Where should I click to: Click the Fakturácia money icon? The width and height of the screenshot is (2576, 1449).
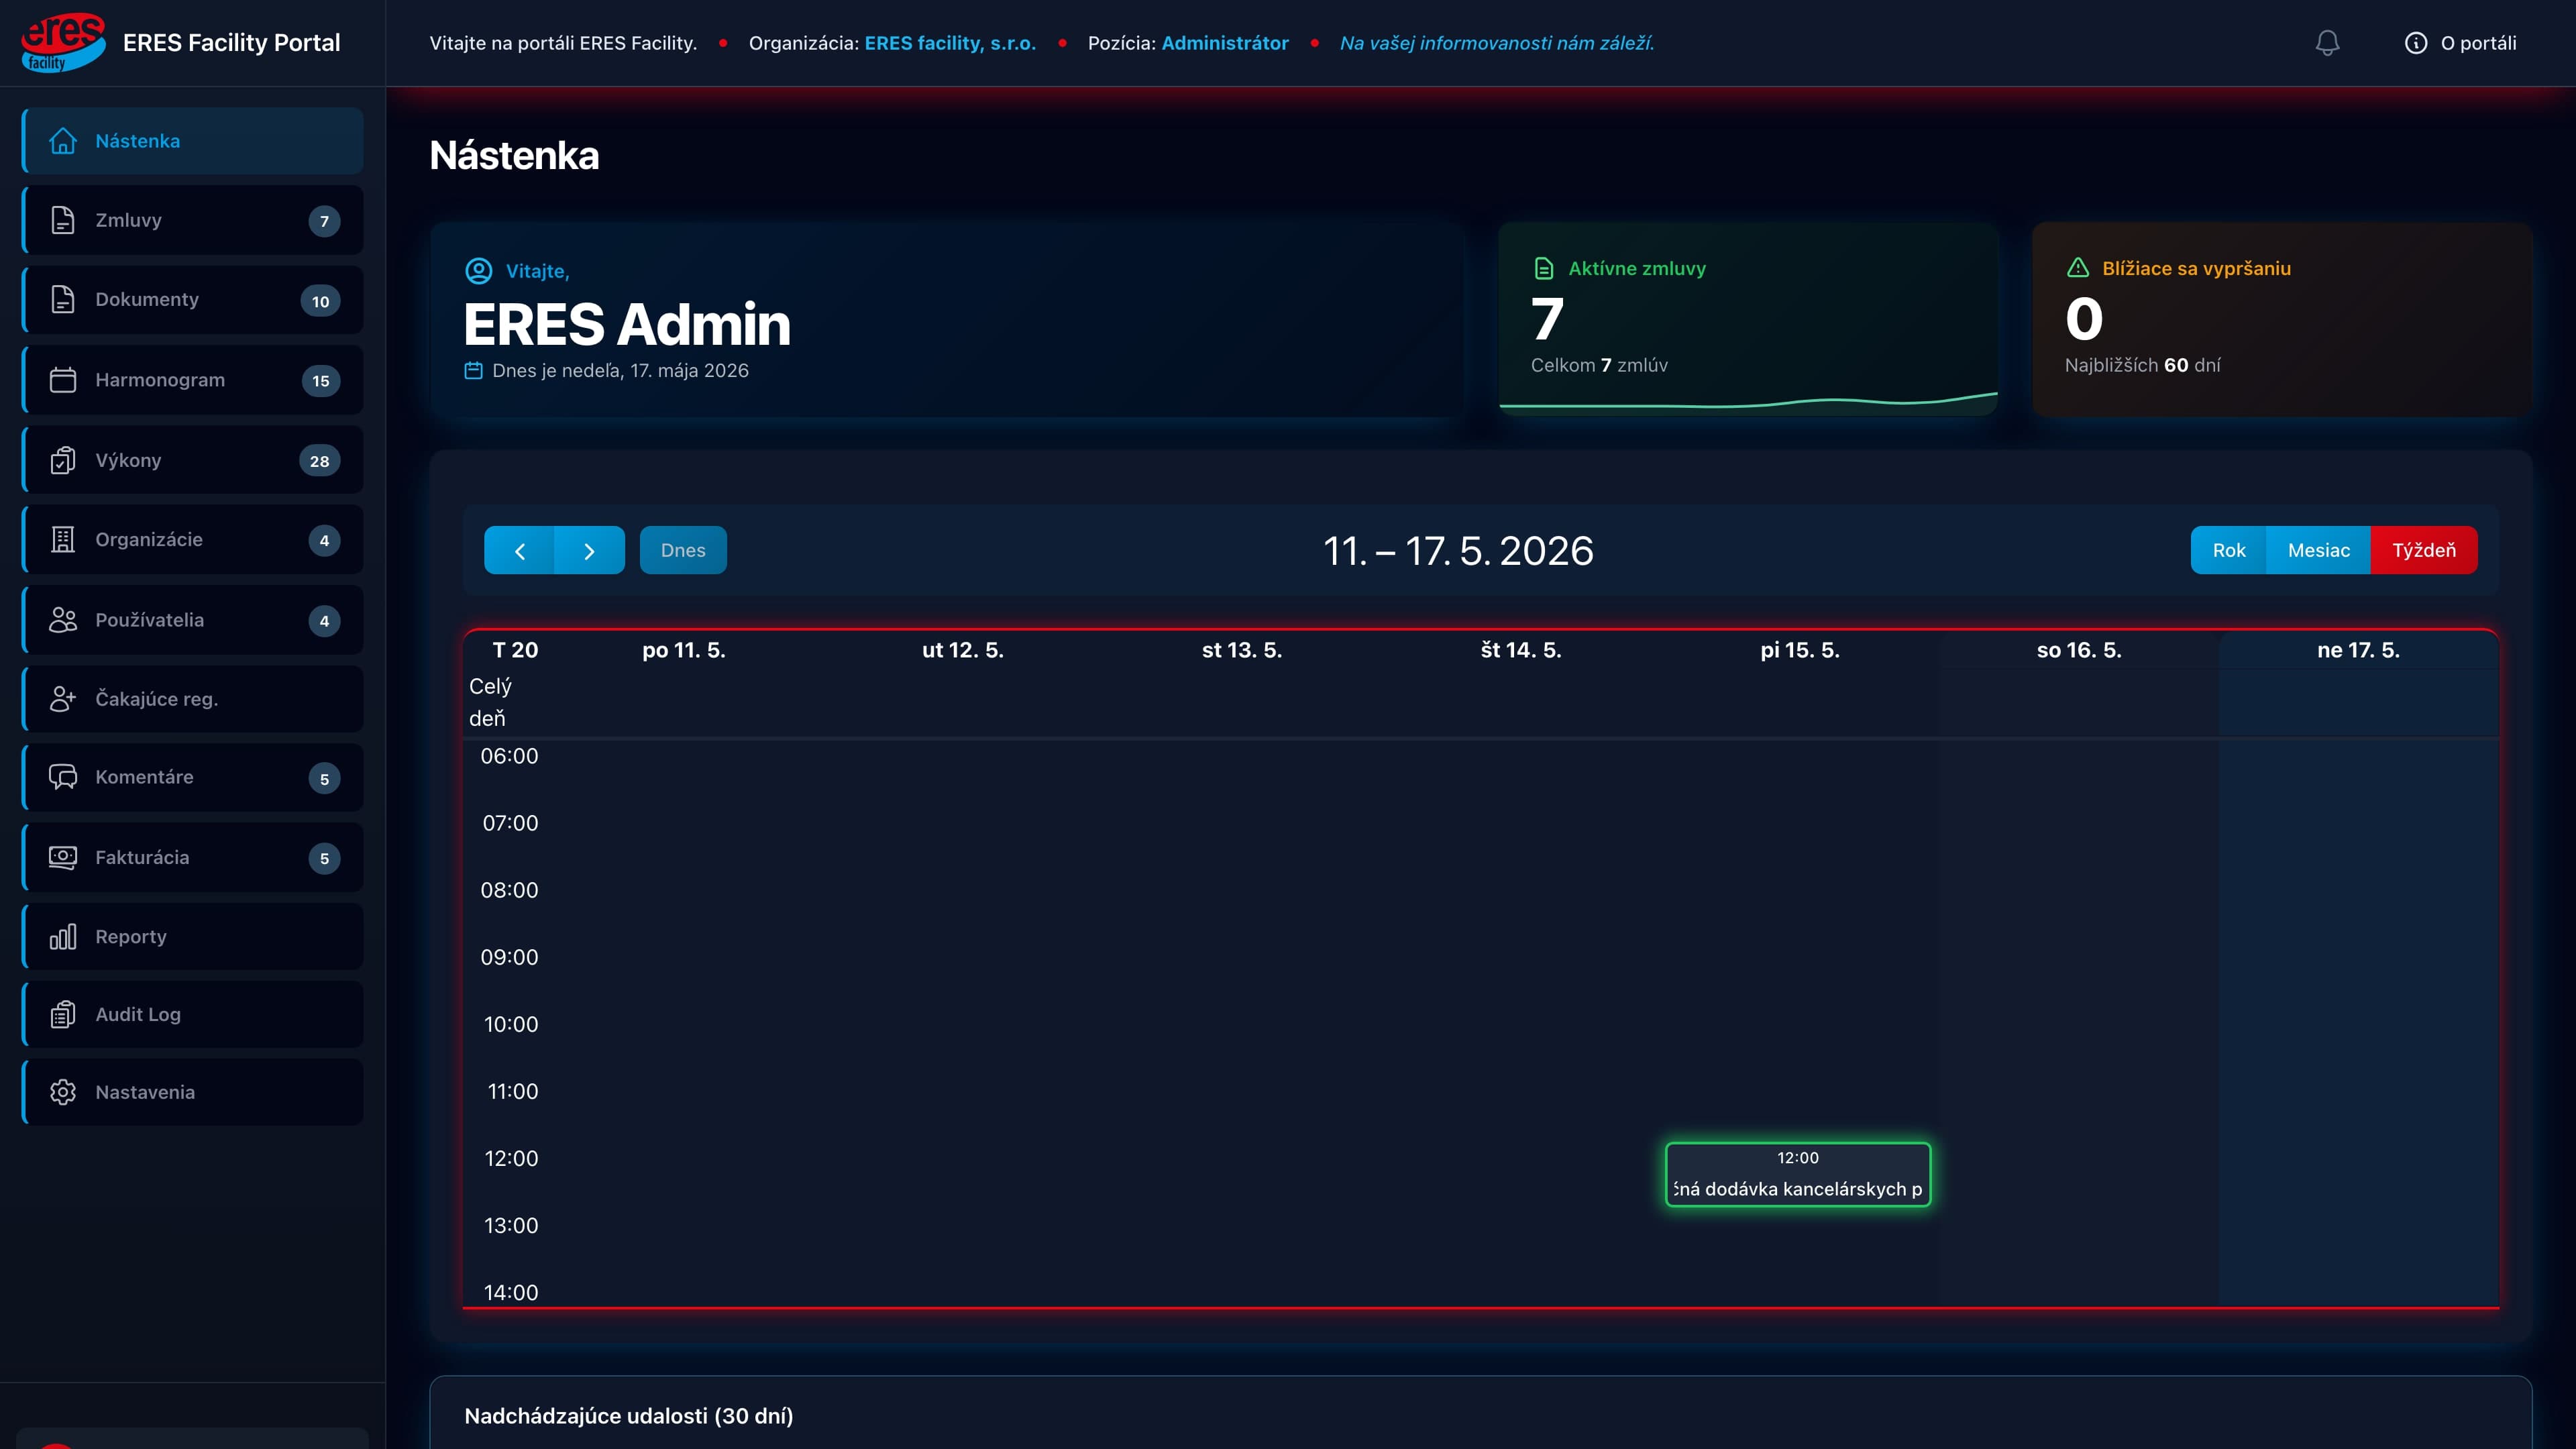pos(63,857)
